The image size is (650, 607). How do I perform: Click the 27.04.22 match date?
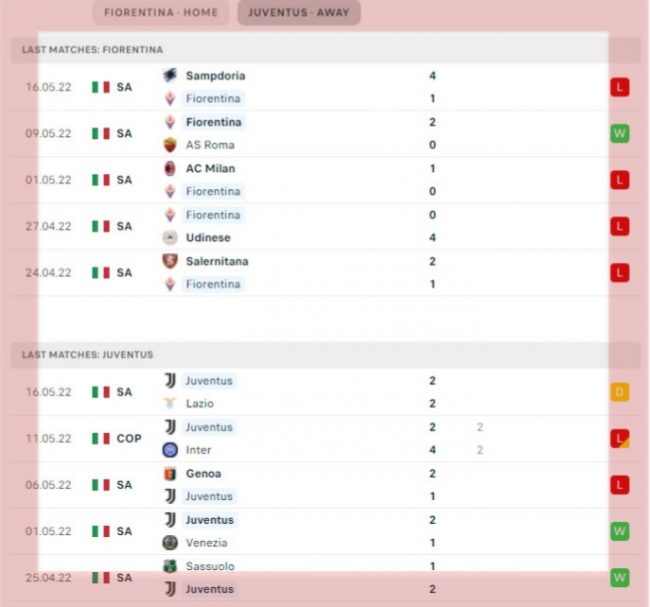click(49, 226)
